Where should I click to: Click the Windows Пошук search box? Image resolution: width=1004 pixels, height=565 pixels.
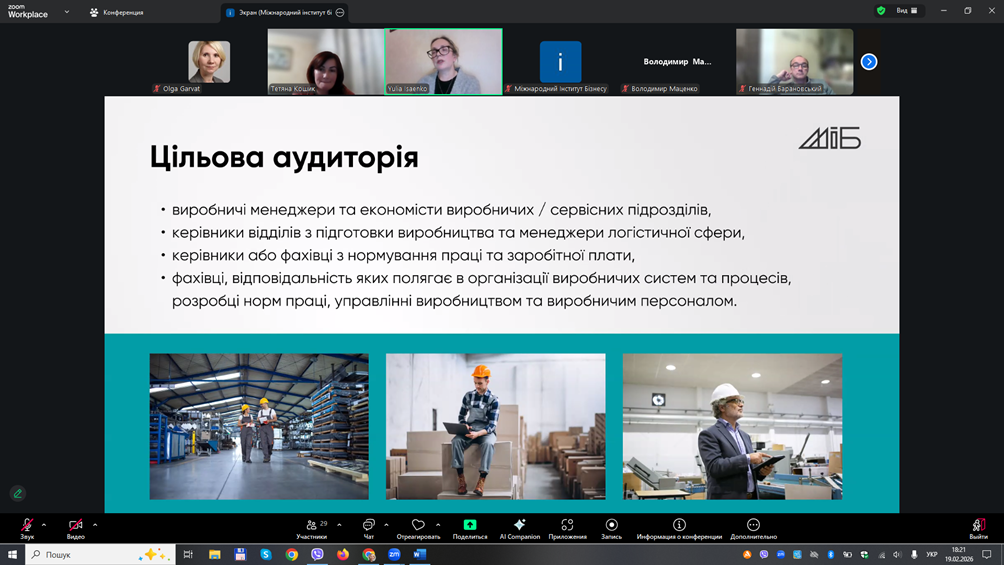point(90,554)
